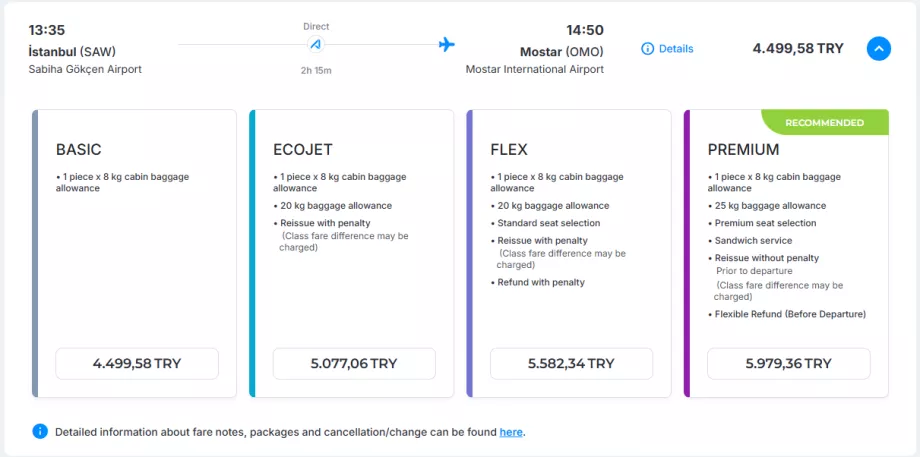Click the green RECOMMENDED badge
This screenshot has width=920, height=457.
[825, 123]
